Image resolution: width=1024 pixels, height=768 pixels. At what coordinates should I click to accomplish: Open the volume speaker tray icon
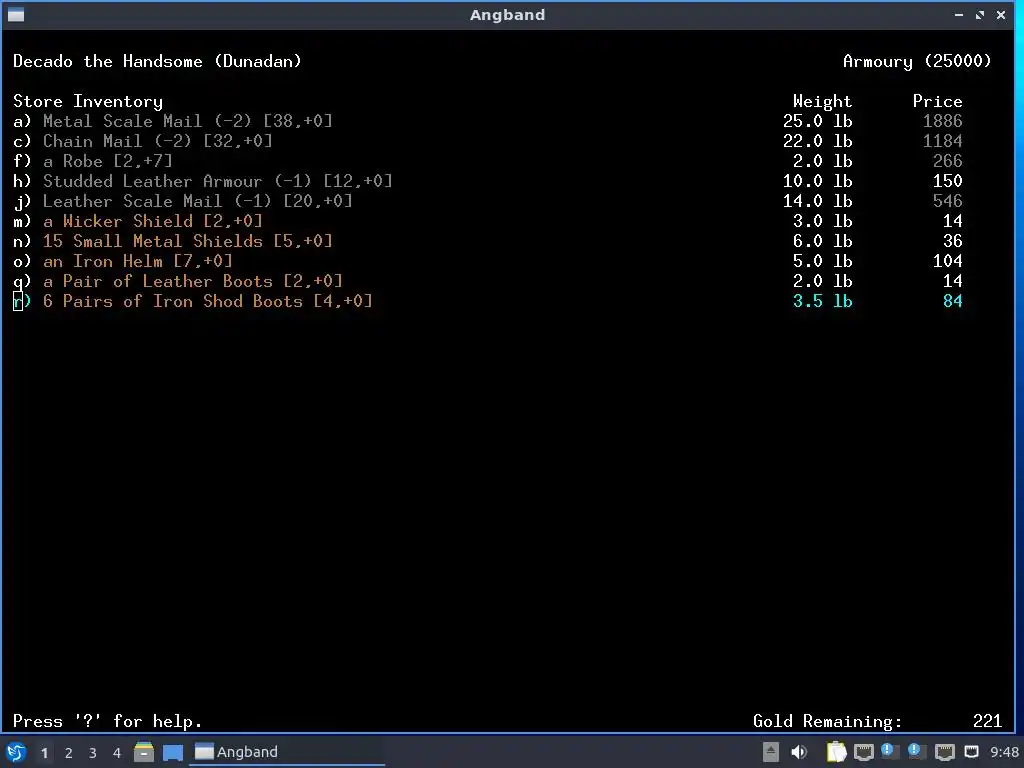click(x=799, y=752)
